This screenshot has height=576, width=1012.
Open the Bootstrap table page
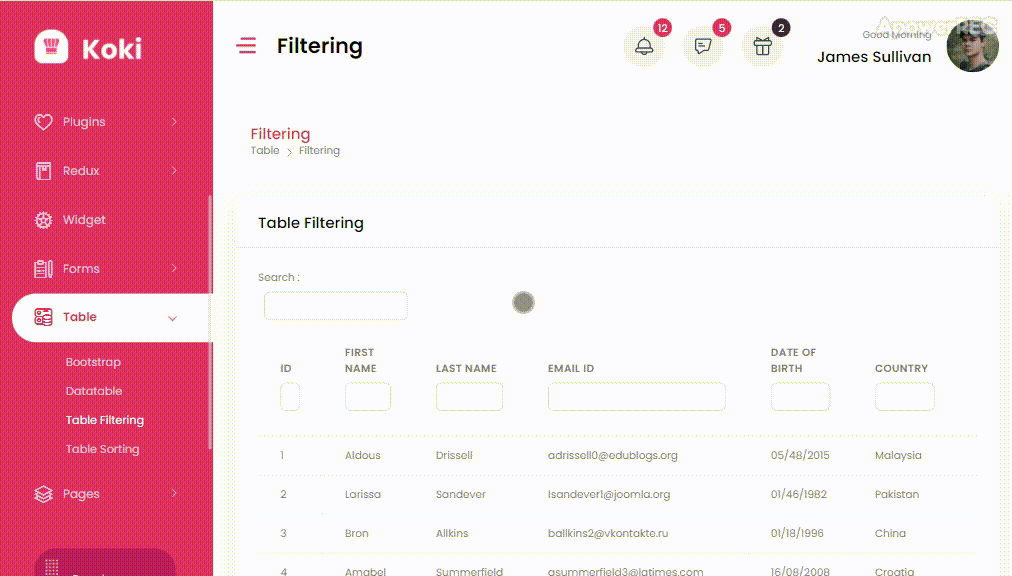pos(93,362)
